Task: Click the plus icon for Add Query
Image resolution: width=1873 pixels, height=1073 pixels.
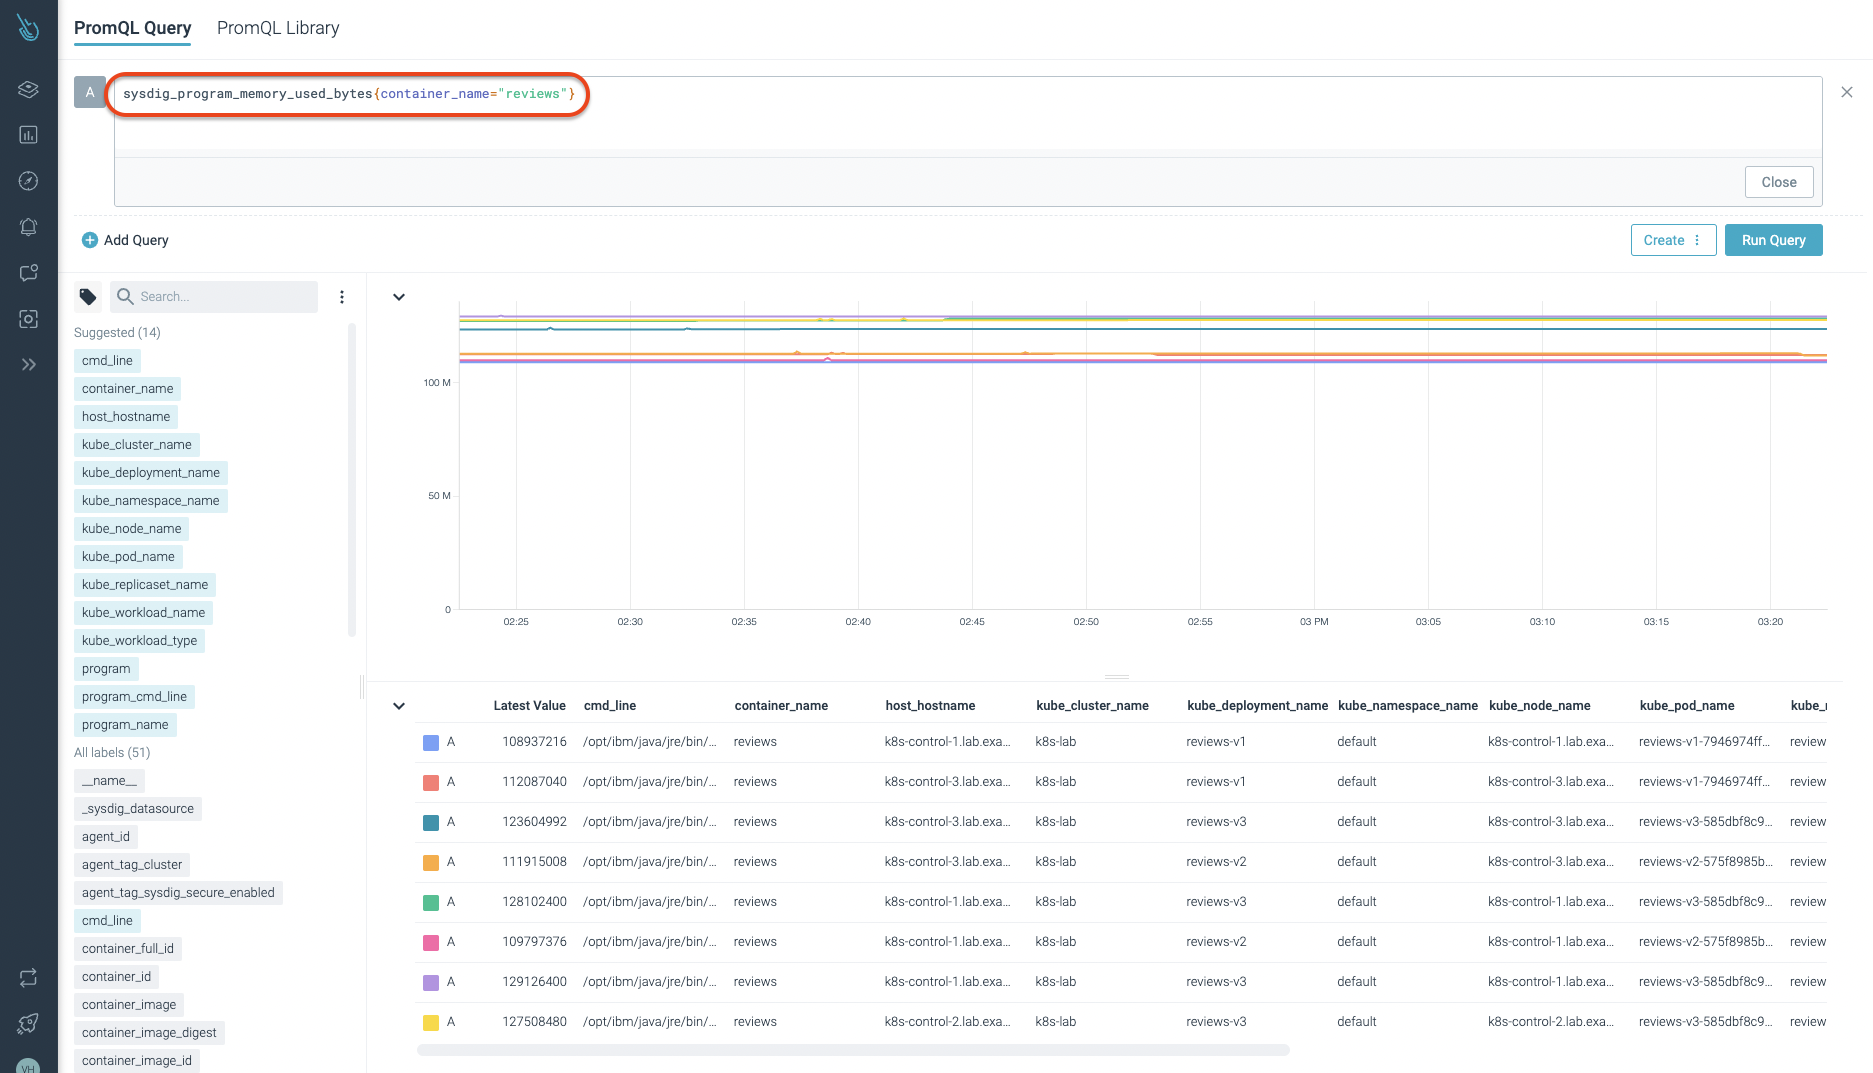Action: coord(90,240)
